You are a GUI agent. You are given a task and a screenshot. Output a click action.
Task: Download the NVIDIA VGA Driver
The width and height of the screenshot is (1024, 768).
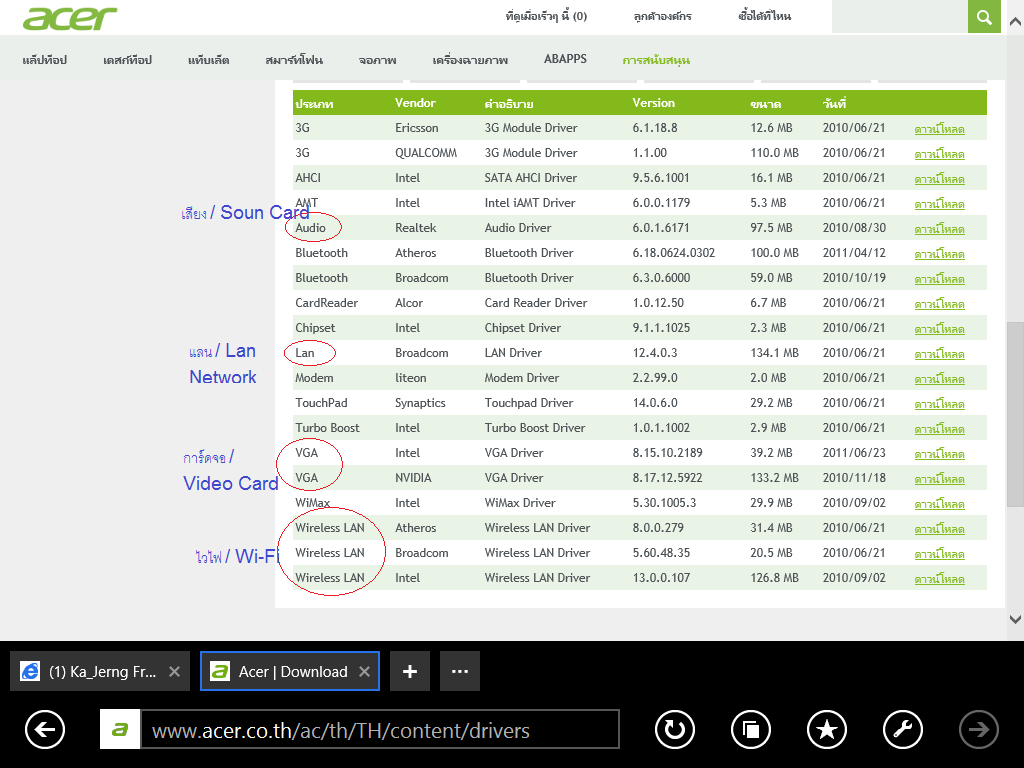(939, 479)
